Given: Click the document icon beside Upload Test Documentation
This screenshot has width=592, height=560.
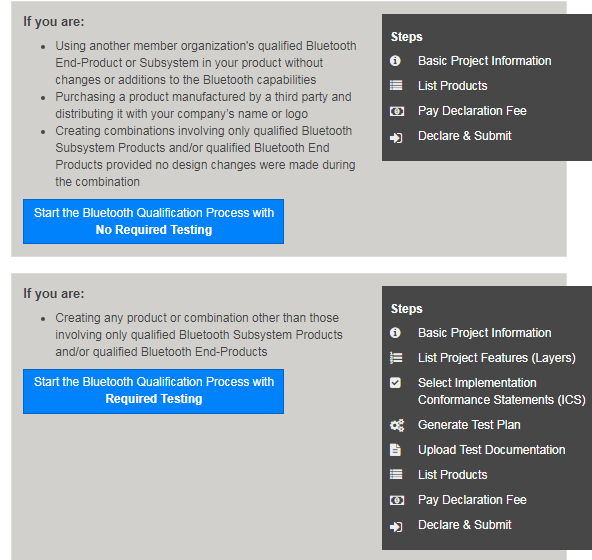Looking at the screenshot, I should tap(395, 450).
